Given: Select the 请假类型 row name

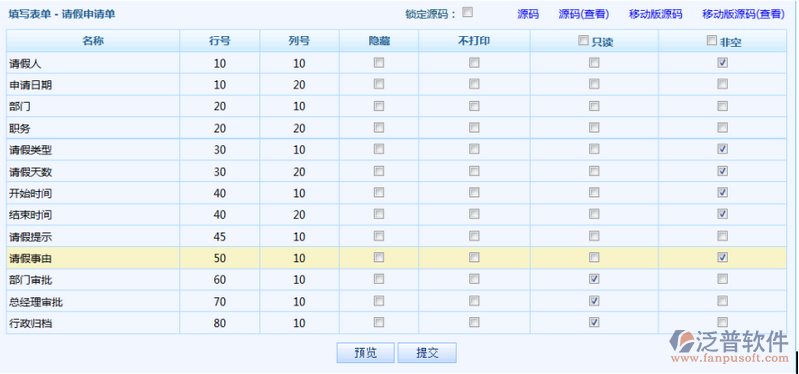Looking at the screenshot, I should (x=31, y=150).
